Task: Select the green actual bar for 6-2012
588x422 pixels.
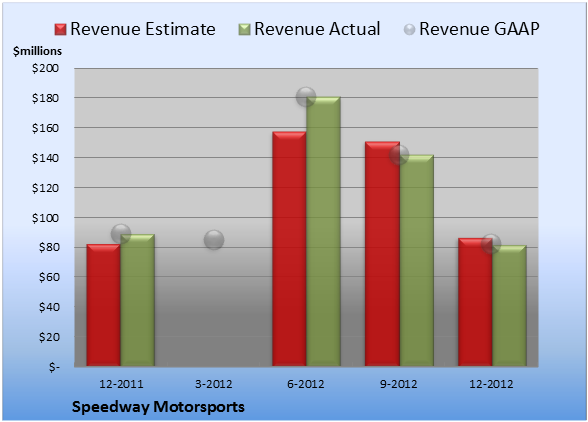Action: coord(323,231)
